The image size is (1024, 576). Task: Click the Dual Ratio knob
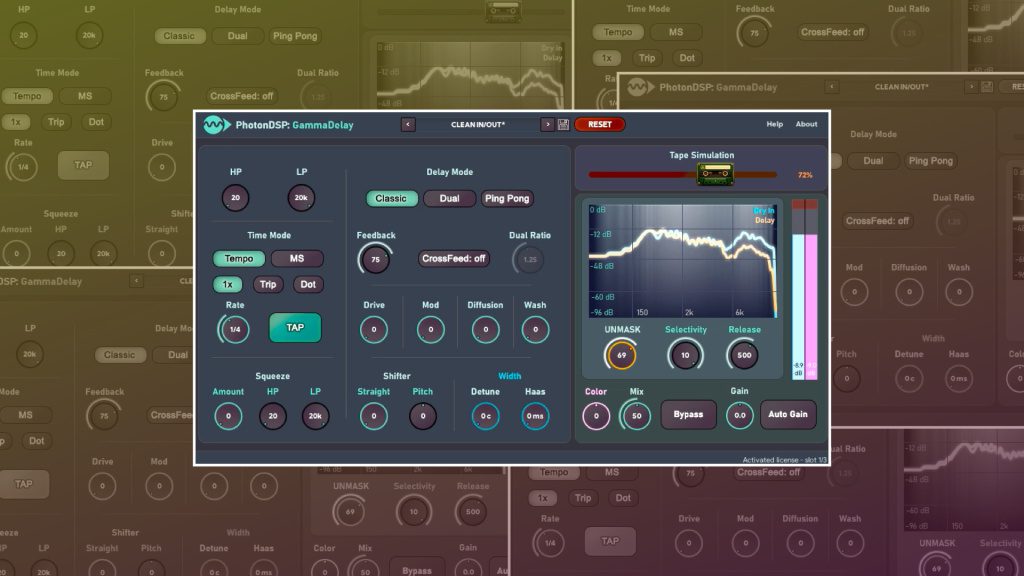point(530,259)
